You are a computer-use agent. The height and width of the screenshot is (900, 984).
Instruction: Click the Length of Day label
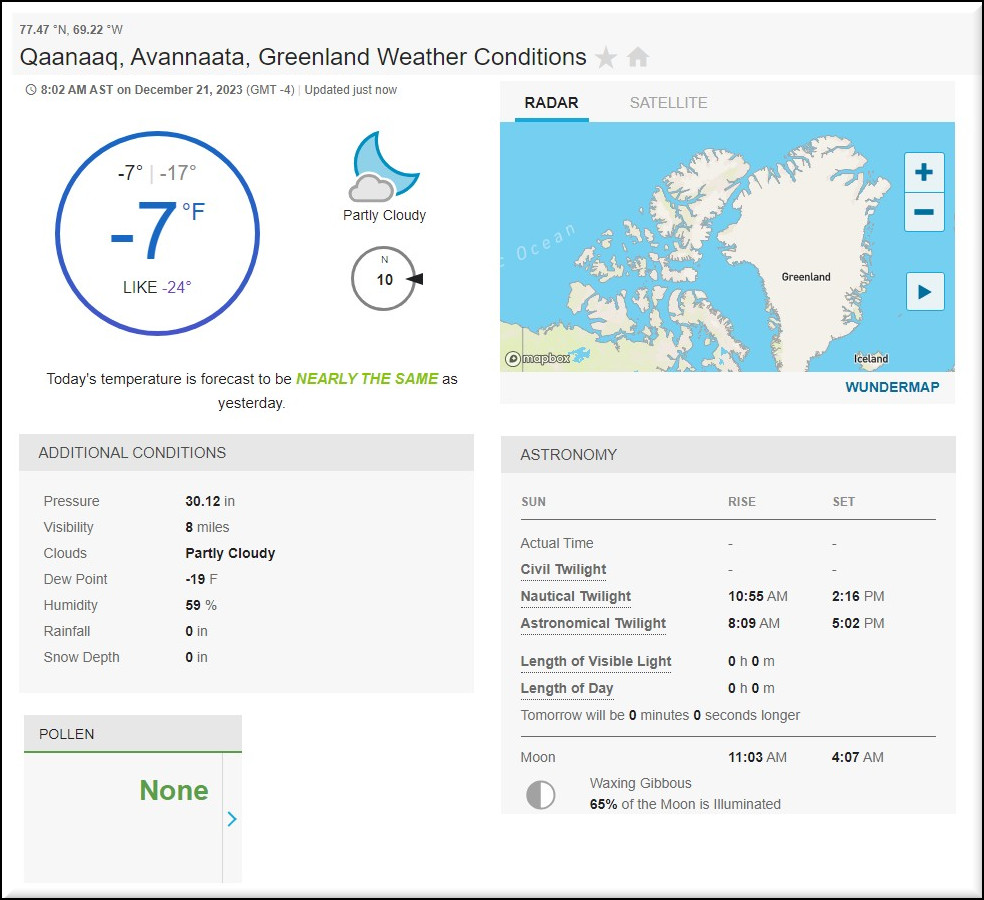point(567,688)
